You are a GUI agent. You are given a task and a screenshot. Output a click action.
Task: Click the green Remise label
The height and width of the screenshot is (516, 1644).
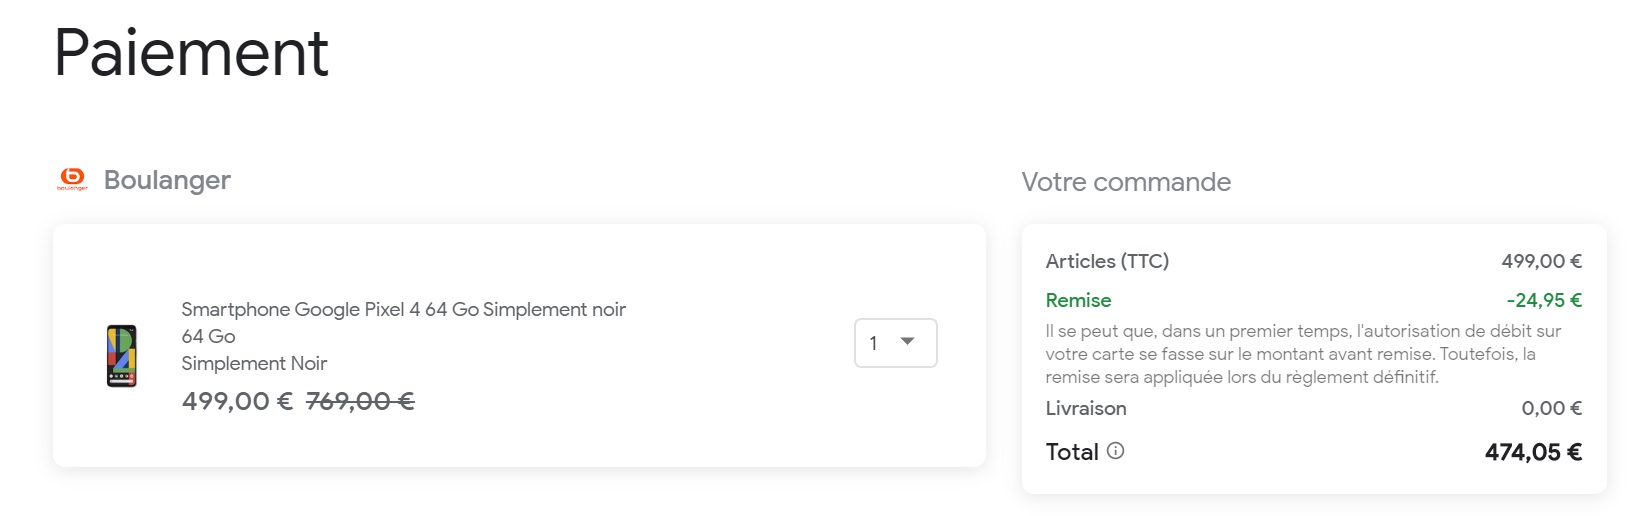pyautogui.click(x=1078, y=300)
